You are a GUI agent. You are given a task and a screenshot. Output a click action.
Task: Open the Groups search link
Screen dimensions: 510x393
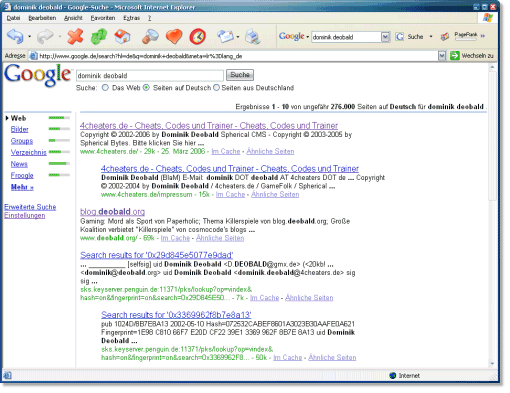(22, 141)
